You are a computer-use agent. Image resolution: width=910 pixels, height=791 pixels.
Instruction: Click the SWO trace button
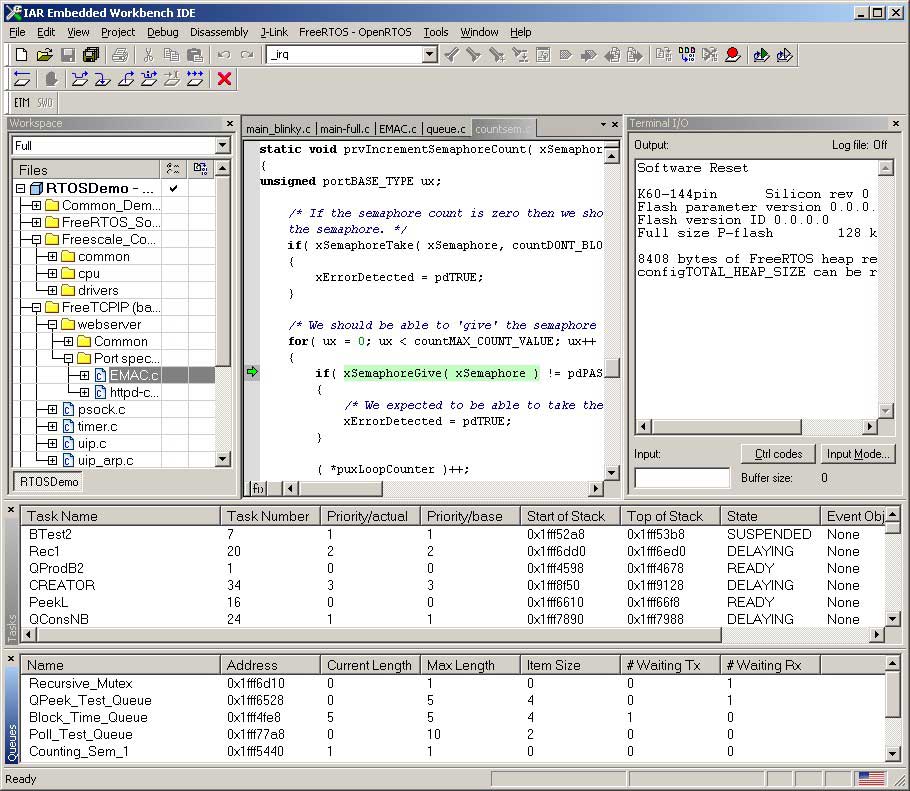click(x=45, y=103)
